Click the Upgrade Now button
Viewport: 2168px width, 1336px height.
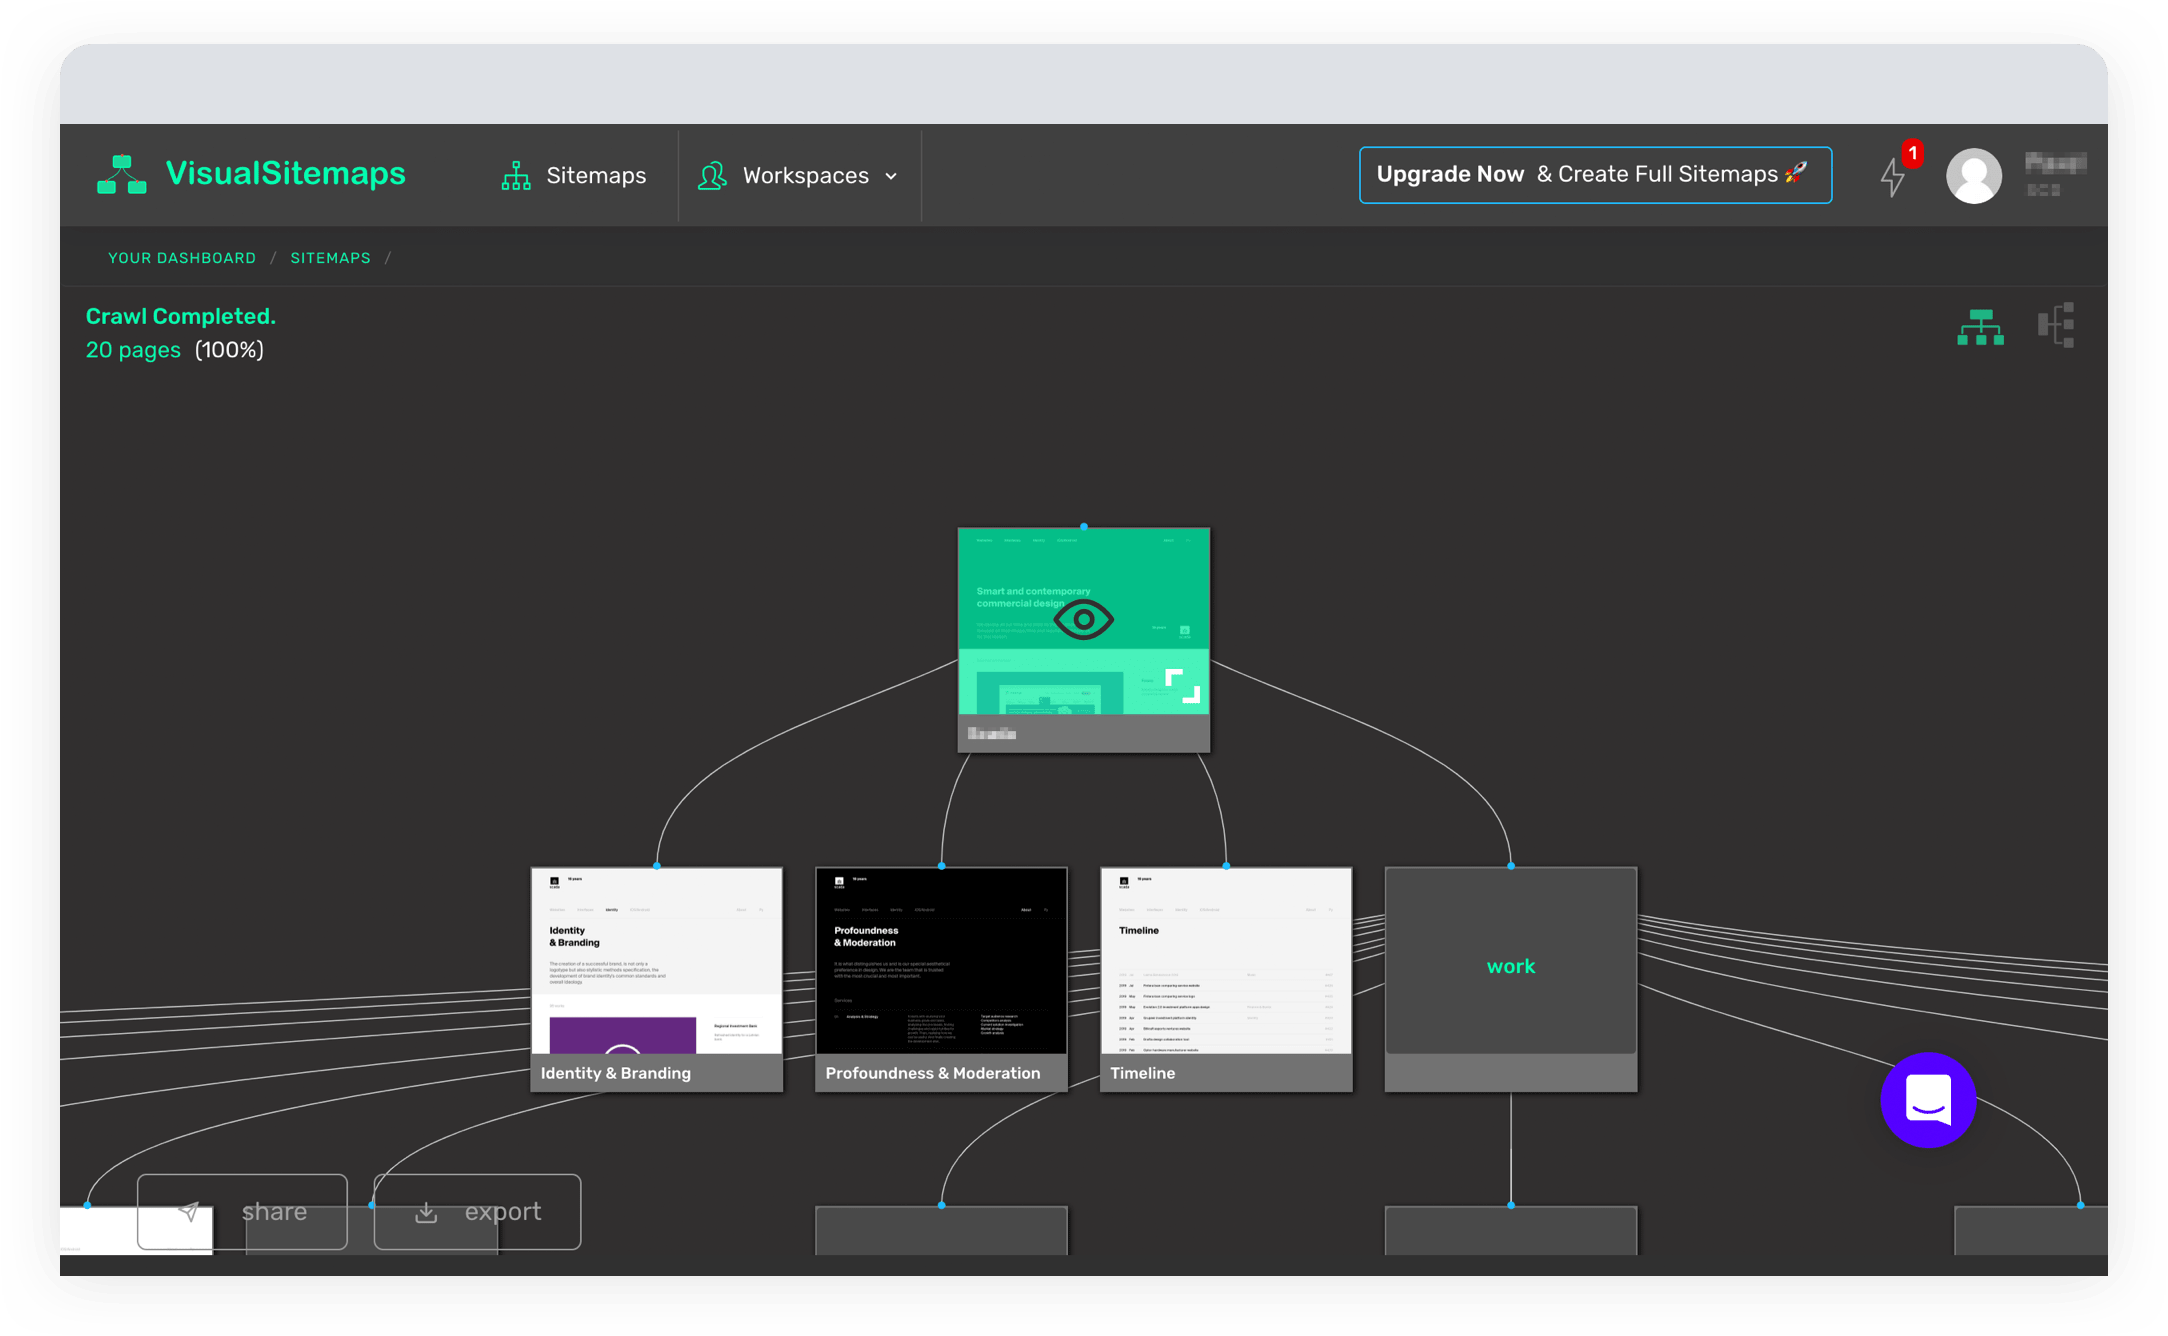pyautogui.click(x=1594, y=175)
